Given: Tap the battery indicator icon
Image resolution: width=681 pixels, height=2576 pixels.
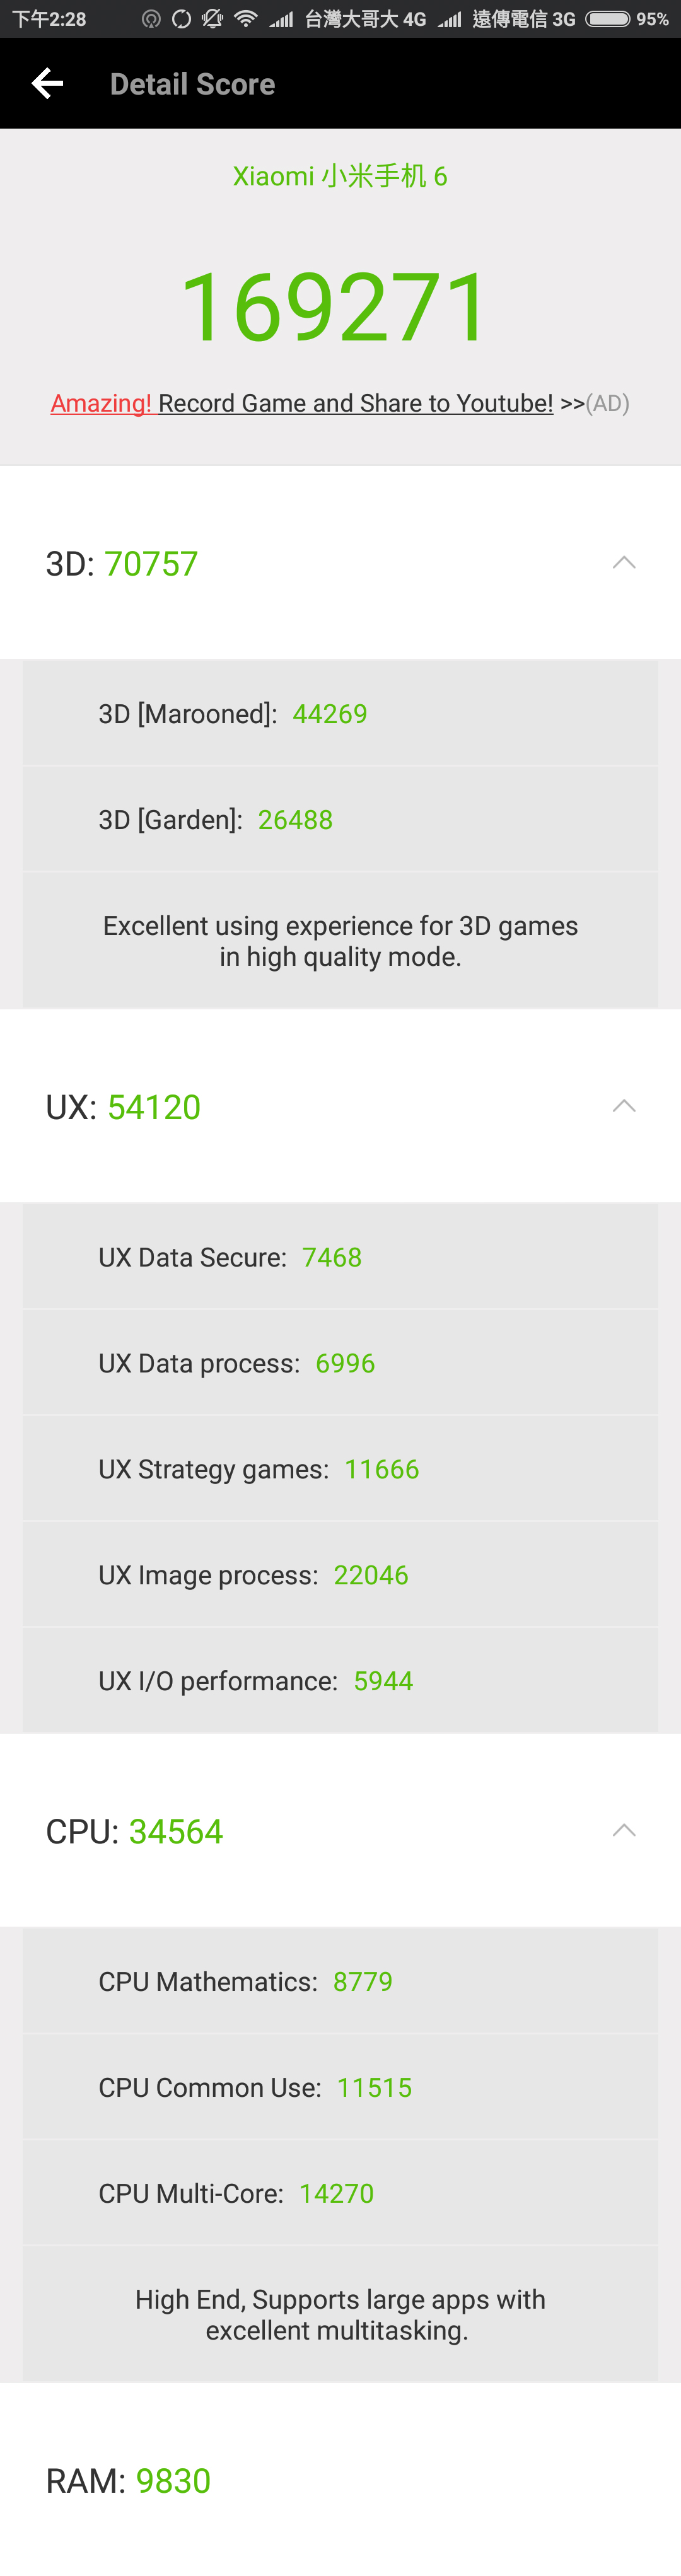Looking at the screenshot, I should pyautogui.click(x=608, y=19).
